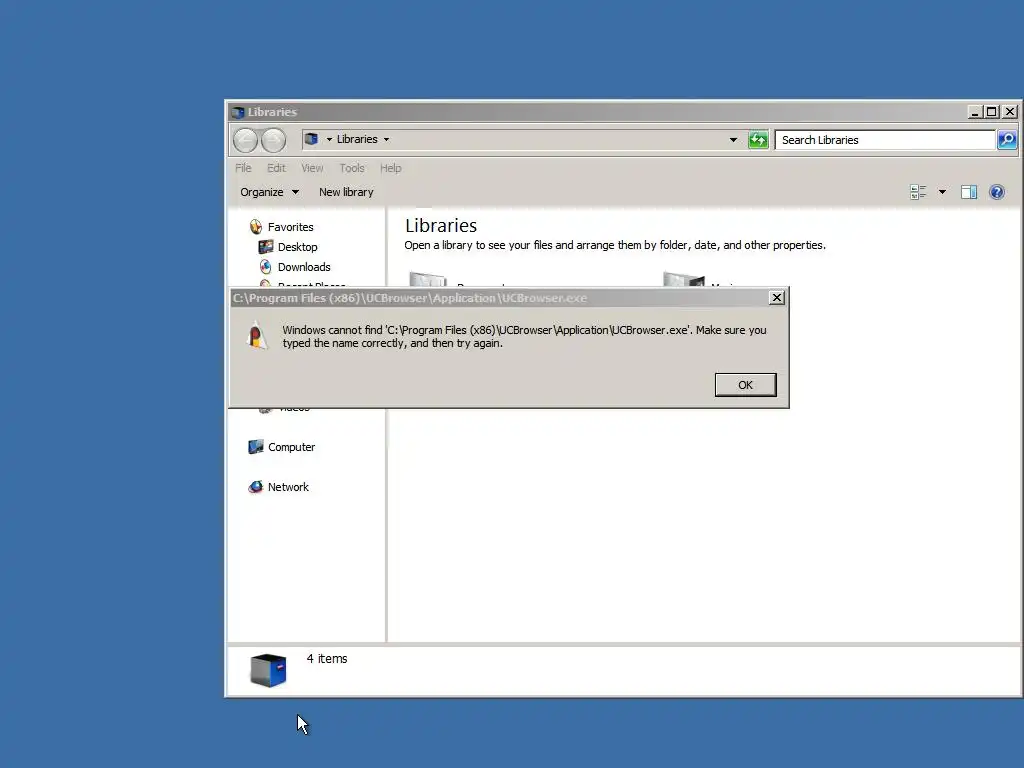Screen dimensions: 1024x768
Task: Minimize the Libraries window
Action: tap(974, 112)
